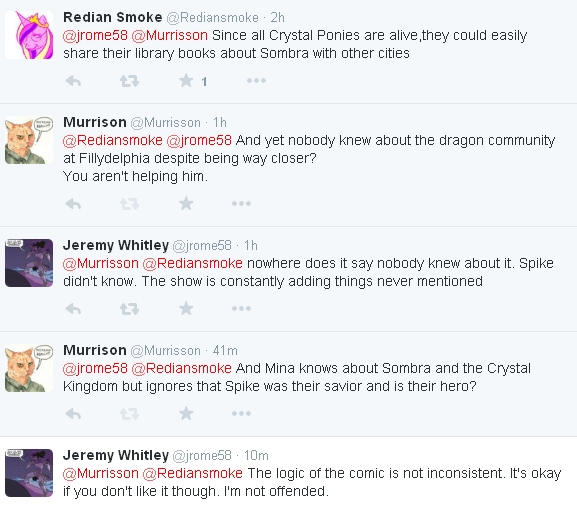
Task: Reply to Jeremy Whitley's 1h tweet
Action: (x=73, y=309)
